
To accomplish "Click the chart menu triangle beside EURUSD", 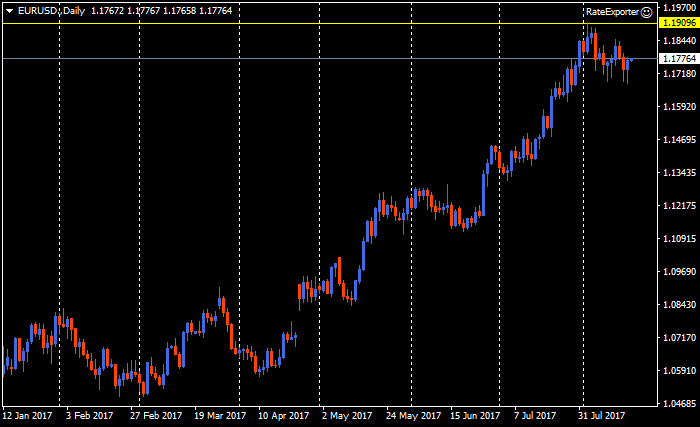I will 9,11.
